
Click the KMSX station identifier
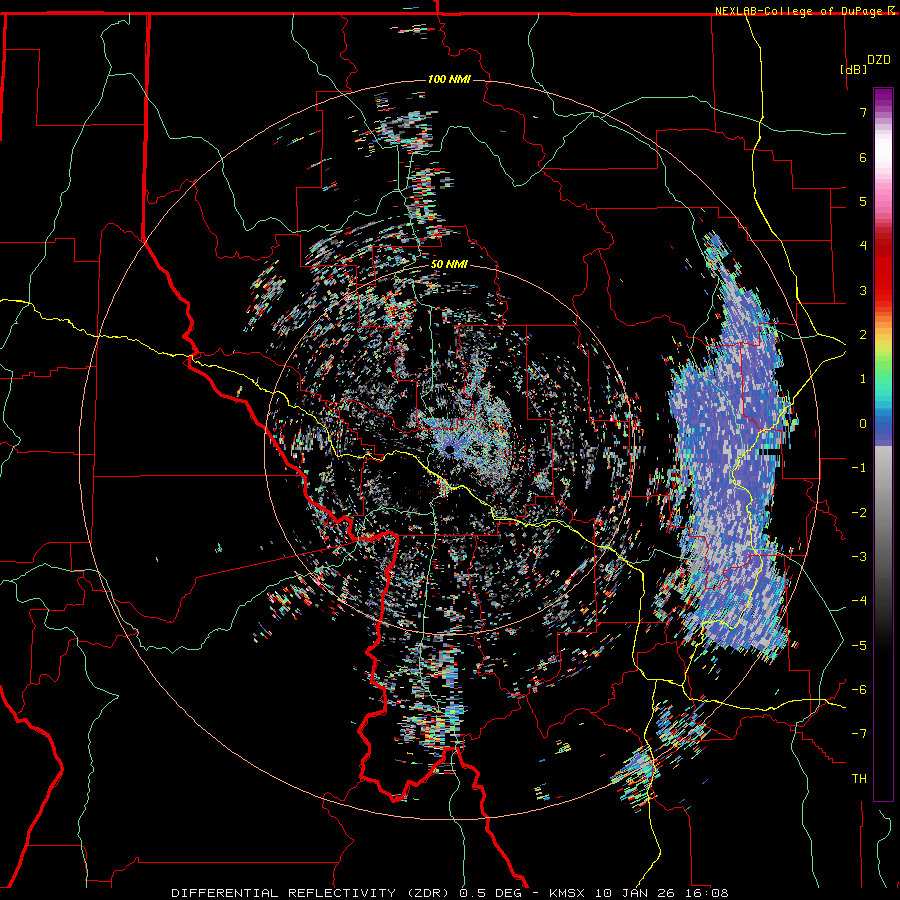568,893
